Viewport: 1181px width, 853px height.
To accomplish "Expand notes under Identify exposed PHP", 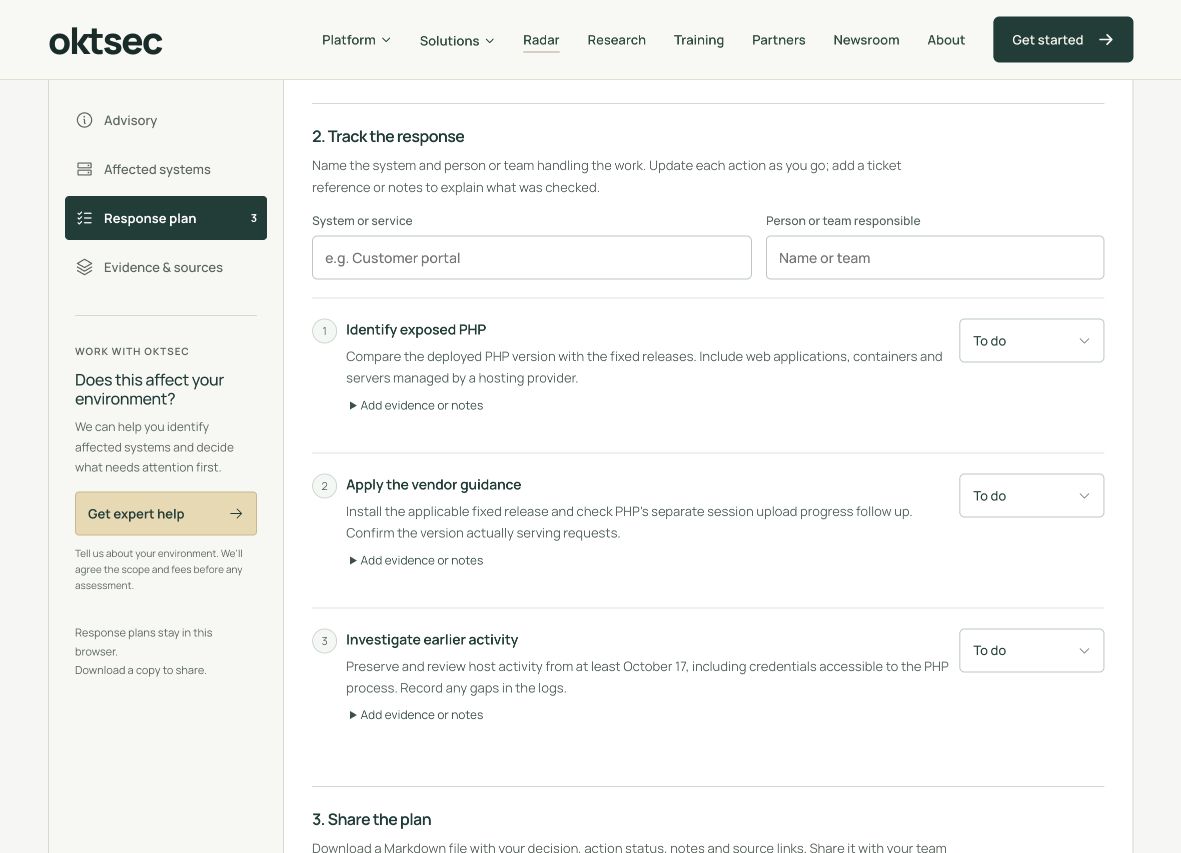I will click(x=416, y=405).
